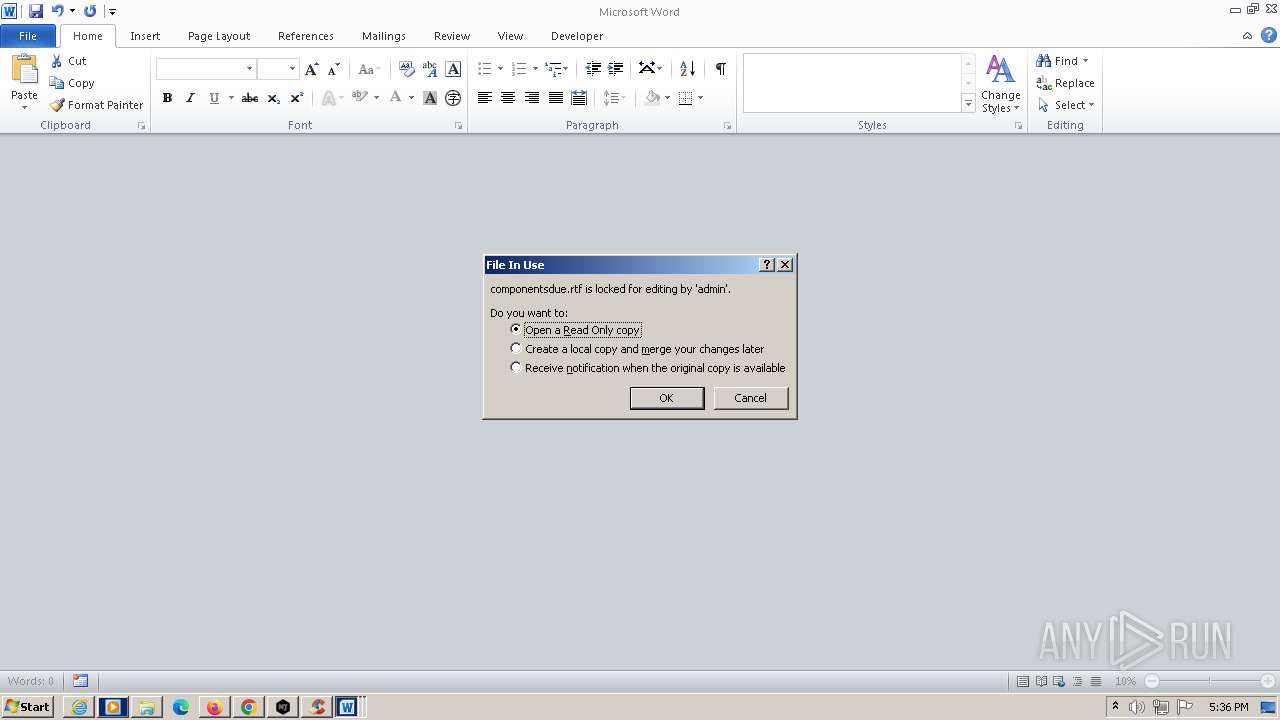The width and height of the screenshot is (1280, 720).
Task: Click the zoom out minus button
Action: [1151, 681]
